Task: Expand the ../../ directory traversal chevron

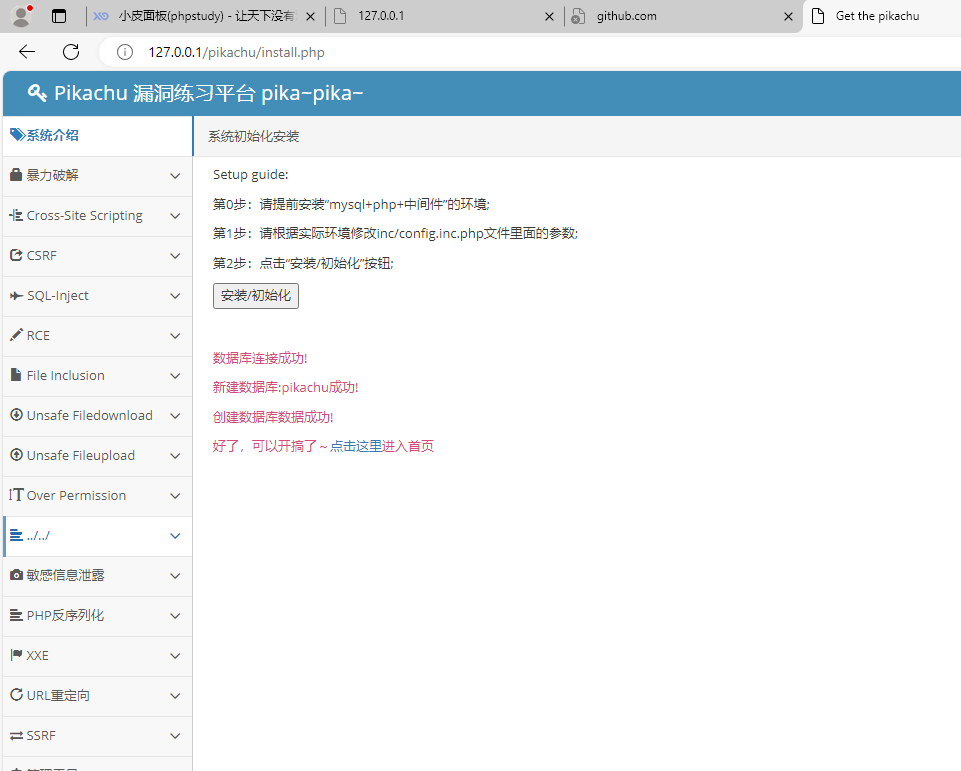Action: point(175,536)
